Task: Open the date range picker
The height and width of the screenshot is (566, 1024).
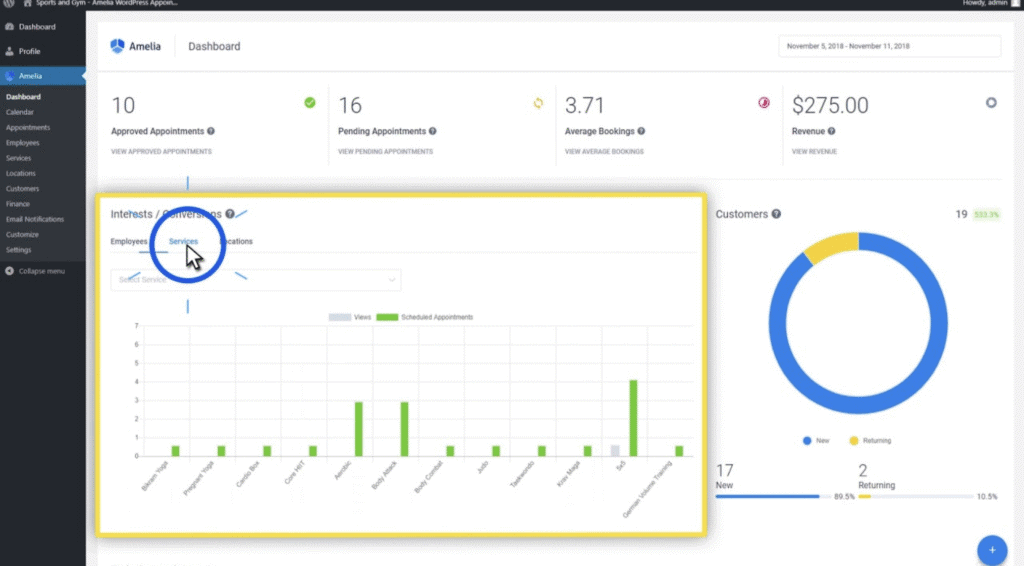Action: (889, 46)
